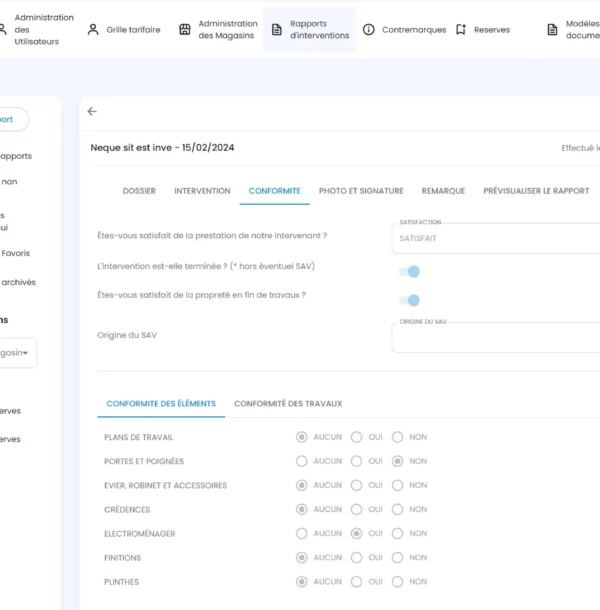Image resolution: width=600 pixels, height=610 pixels.
Task: Select NON for Electroménager
Action: [x=397, y=533]
